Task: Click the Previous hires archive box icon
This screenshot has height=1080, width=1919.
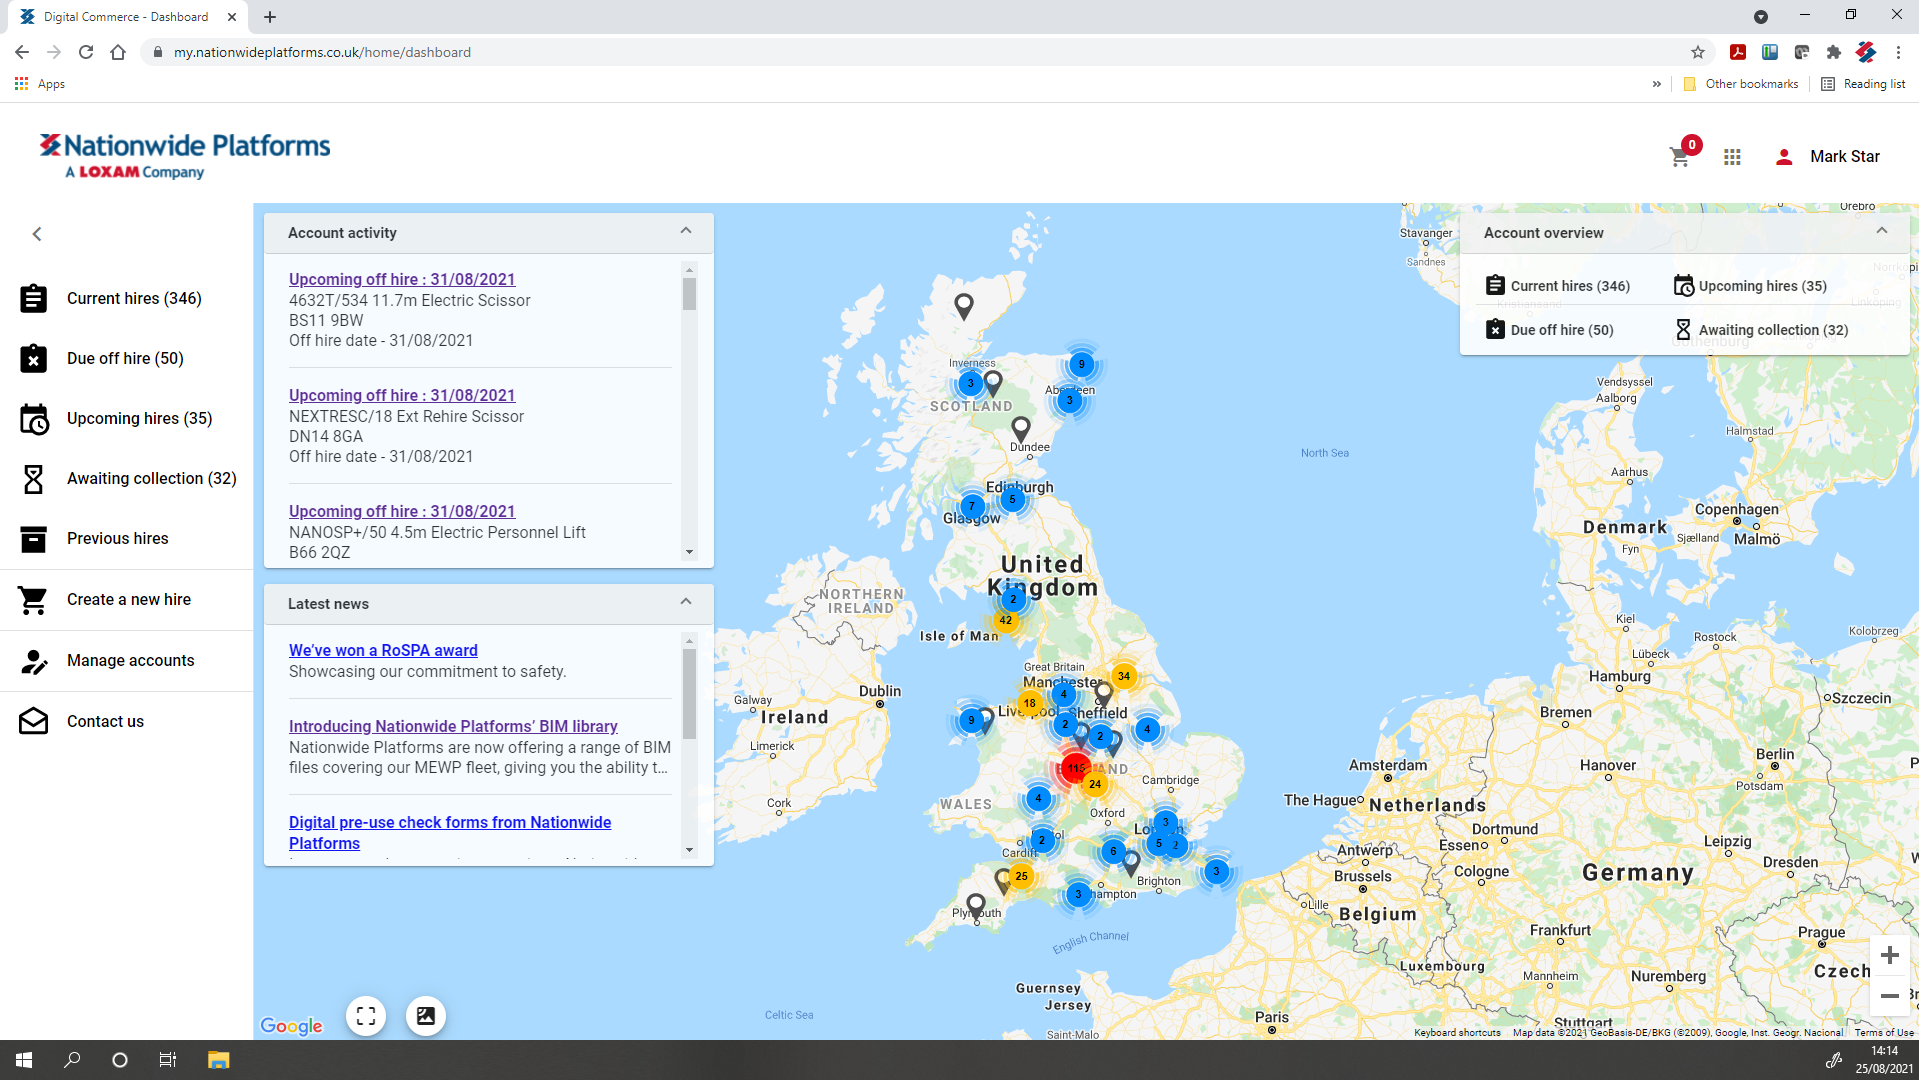Action: (x=33, y=539)
